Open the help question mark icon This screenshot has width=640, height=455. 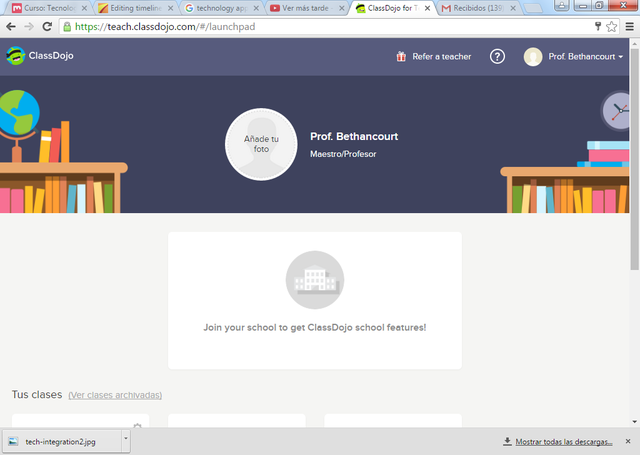click(x=497, y=56)
